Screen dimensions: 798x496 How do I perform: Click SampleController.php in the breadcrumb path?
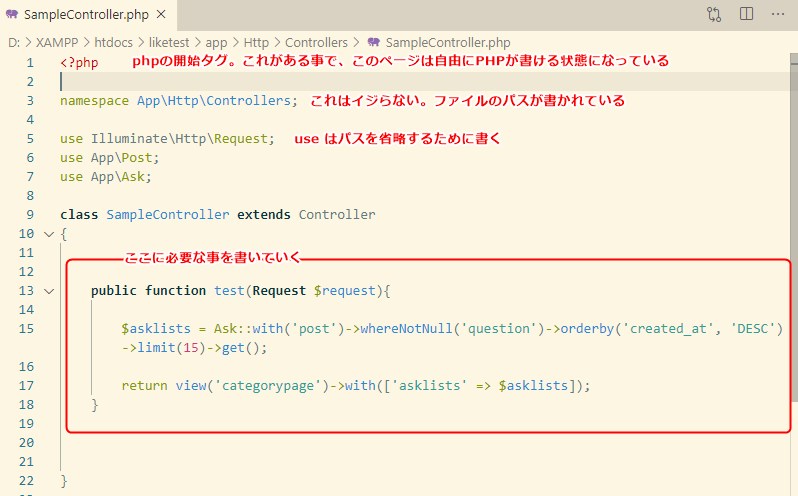[447, 43]
